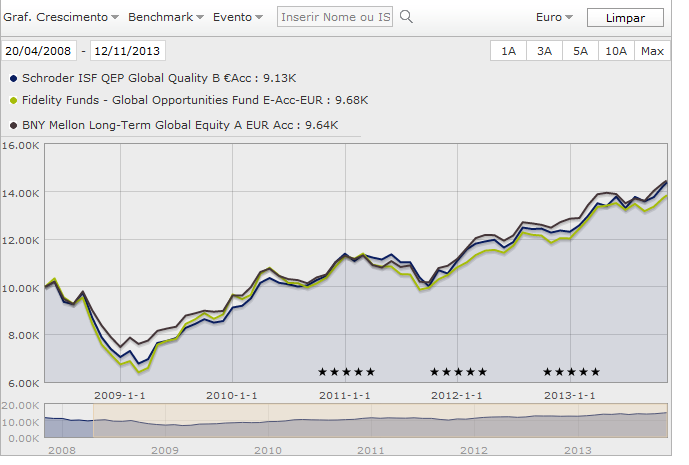Click the dark blue Schroder legend dot

pos(13,79)
